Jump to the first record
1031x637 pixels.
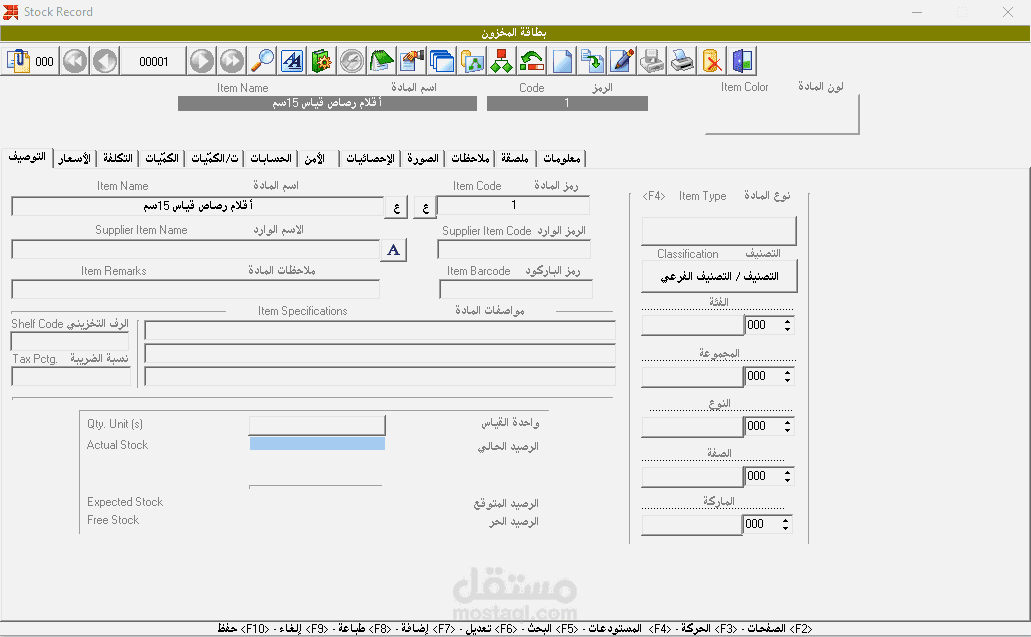[75, 61]
